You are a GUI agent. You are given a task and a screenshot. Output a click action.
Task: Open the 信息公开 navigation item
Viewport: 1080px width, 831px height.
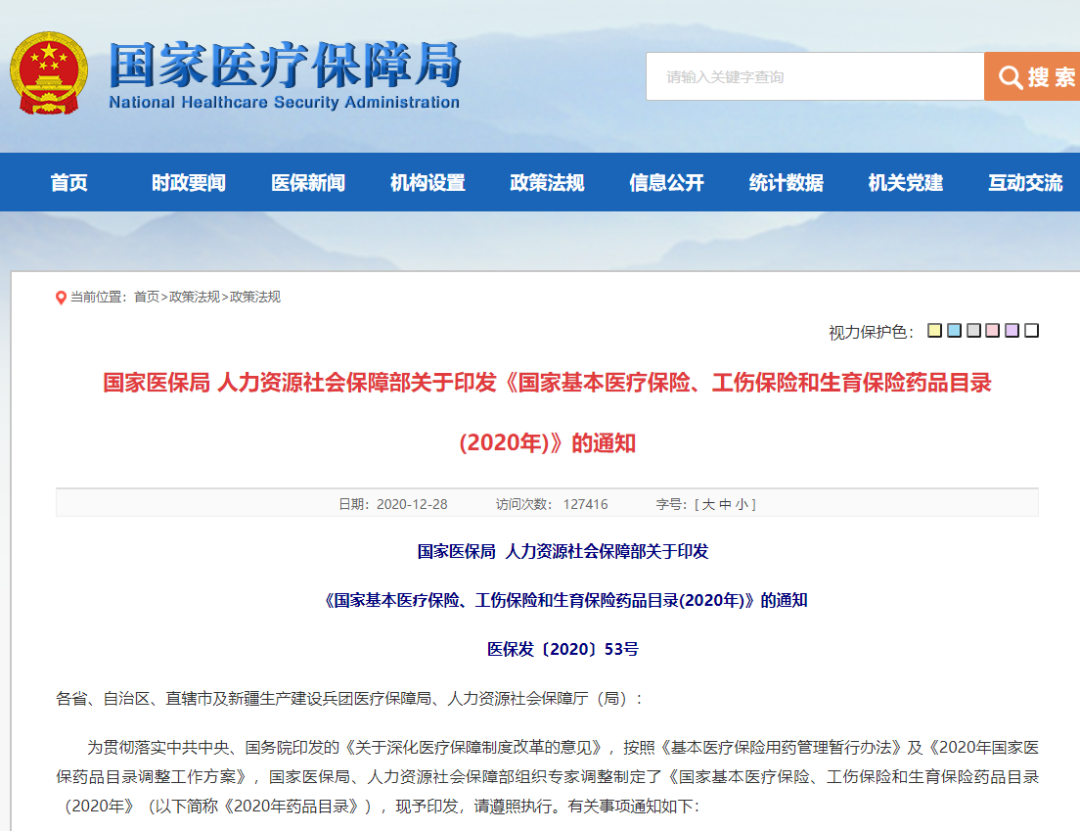(x=667, y=183)
